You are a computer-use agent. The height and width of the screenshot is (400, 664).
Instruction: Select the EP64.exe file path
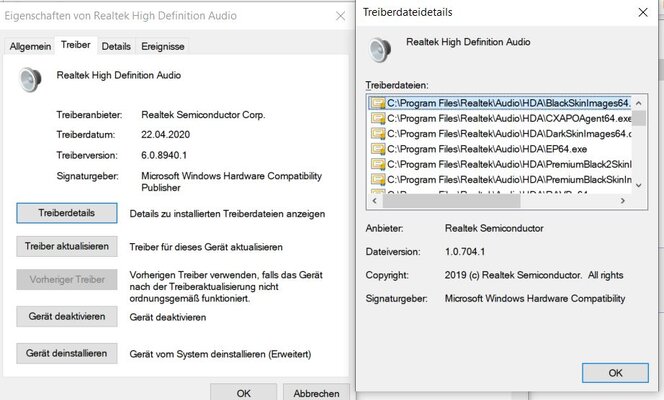coord(487,149)
